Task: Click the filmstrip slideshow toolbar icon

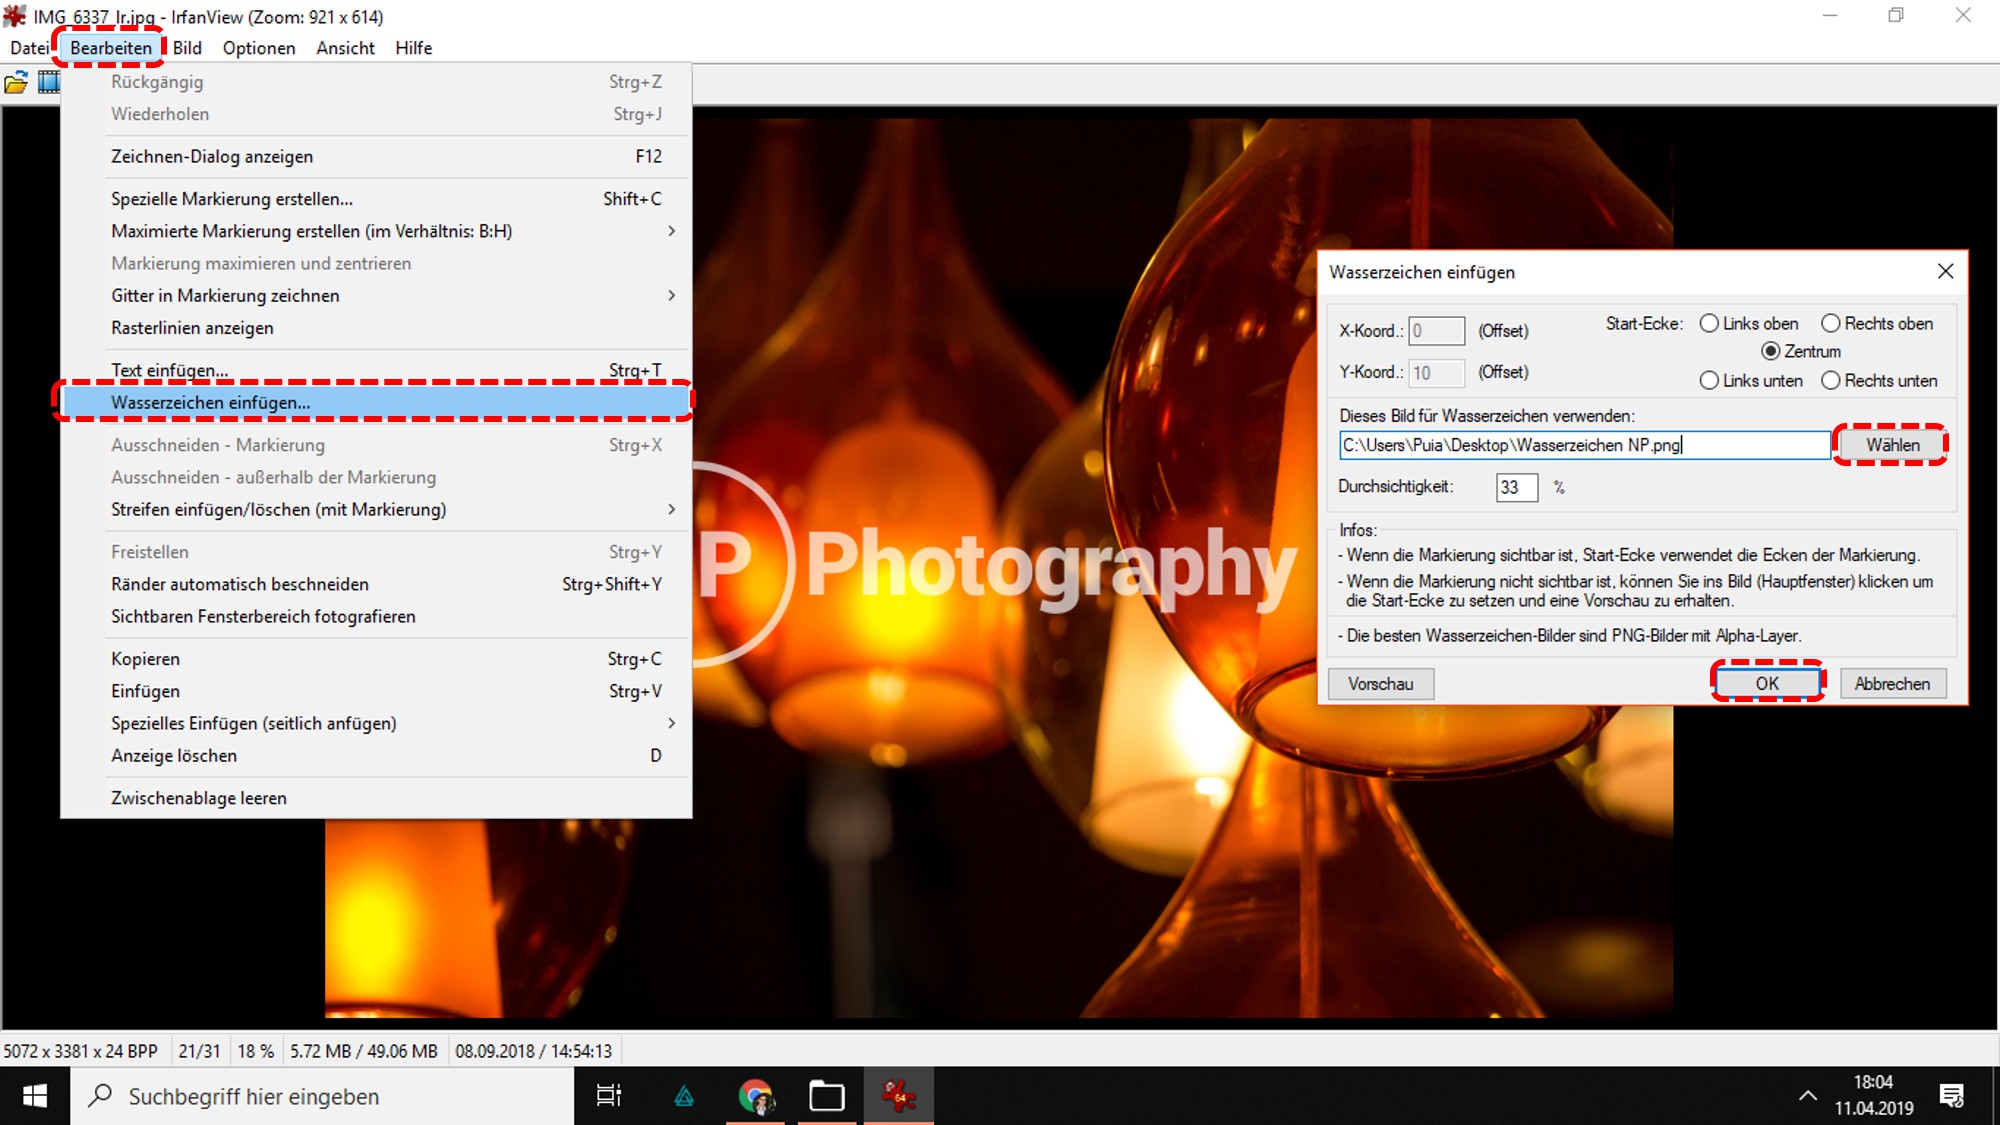Action: click(x=48, y=83)
